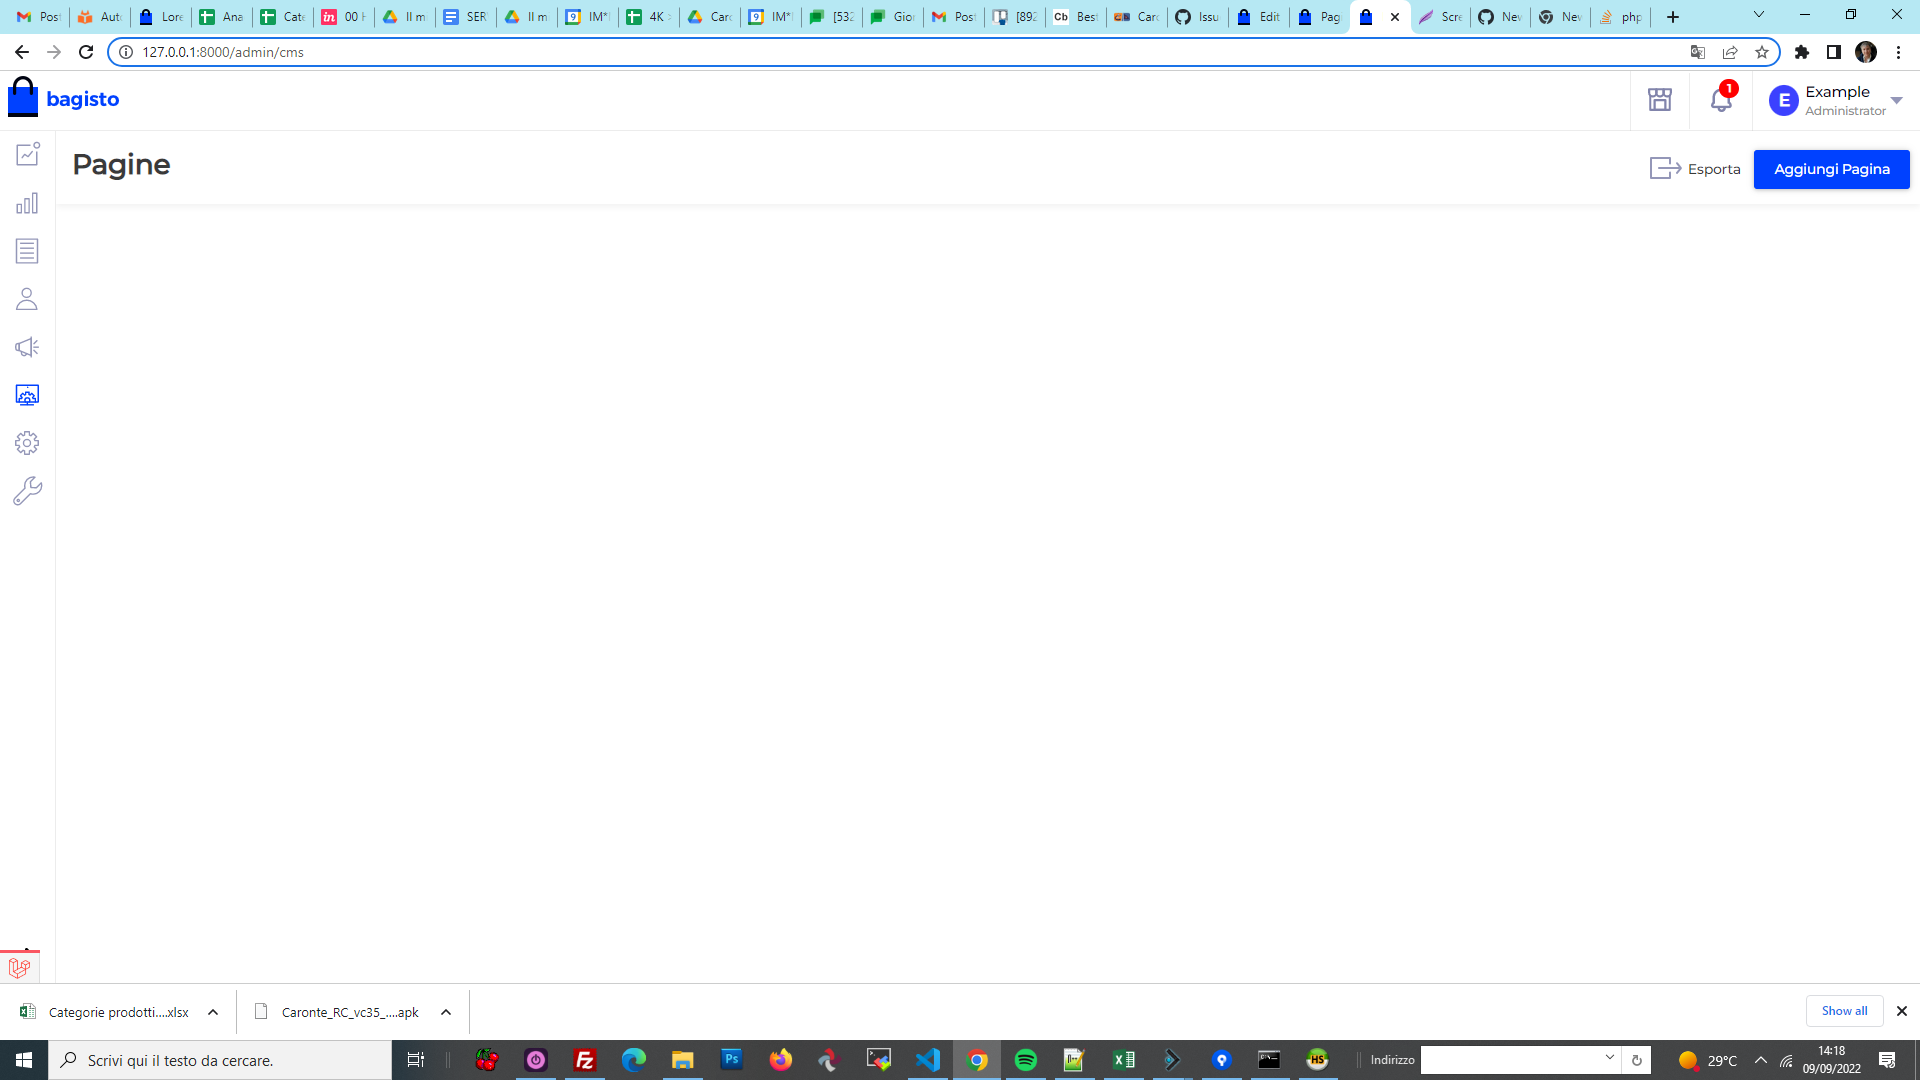This screenshot has height=1080, width=1920.
Task: Open the Settings gear icon in sidebar
Action: [x=26, y=443]
